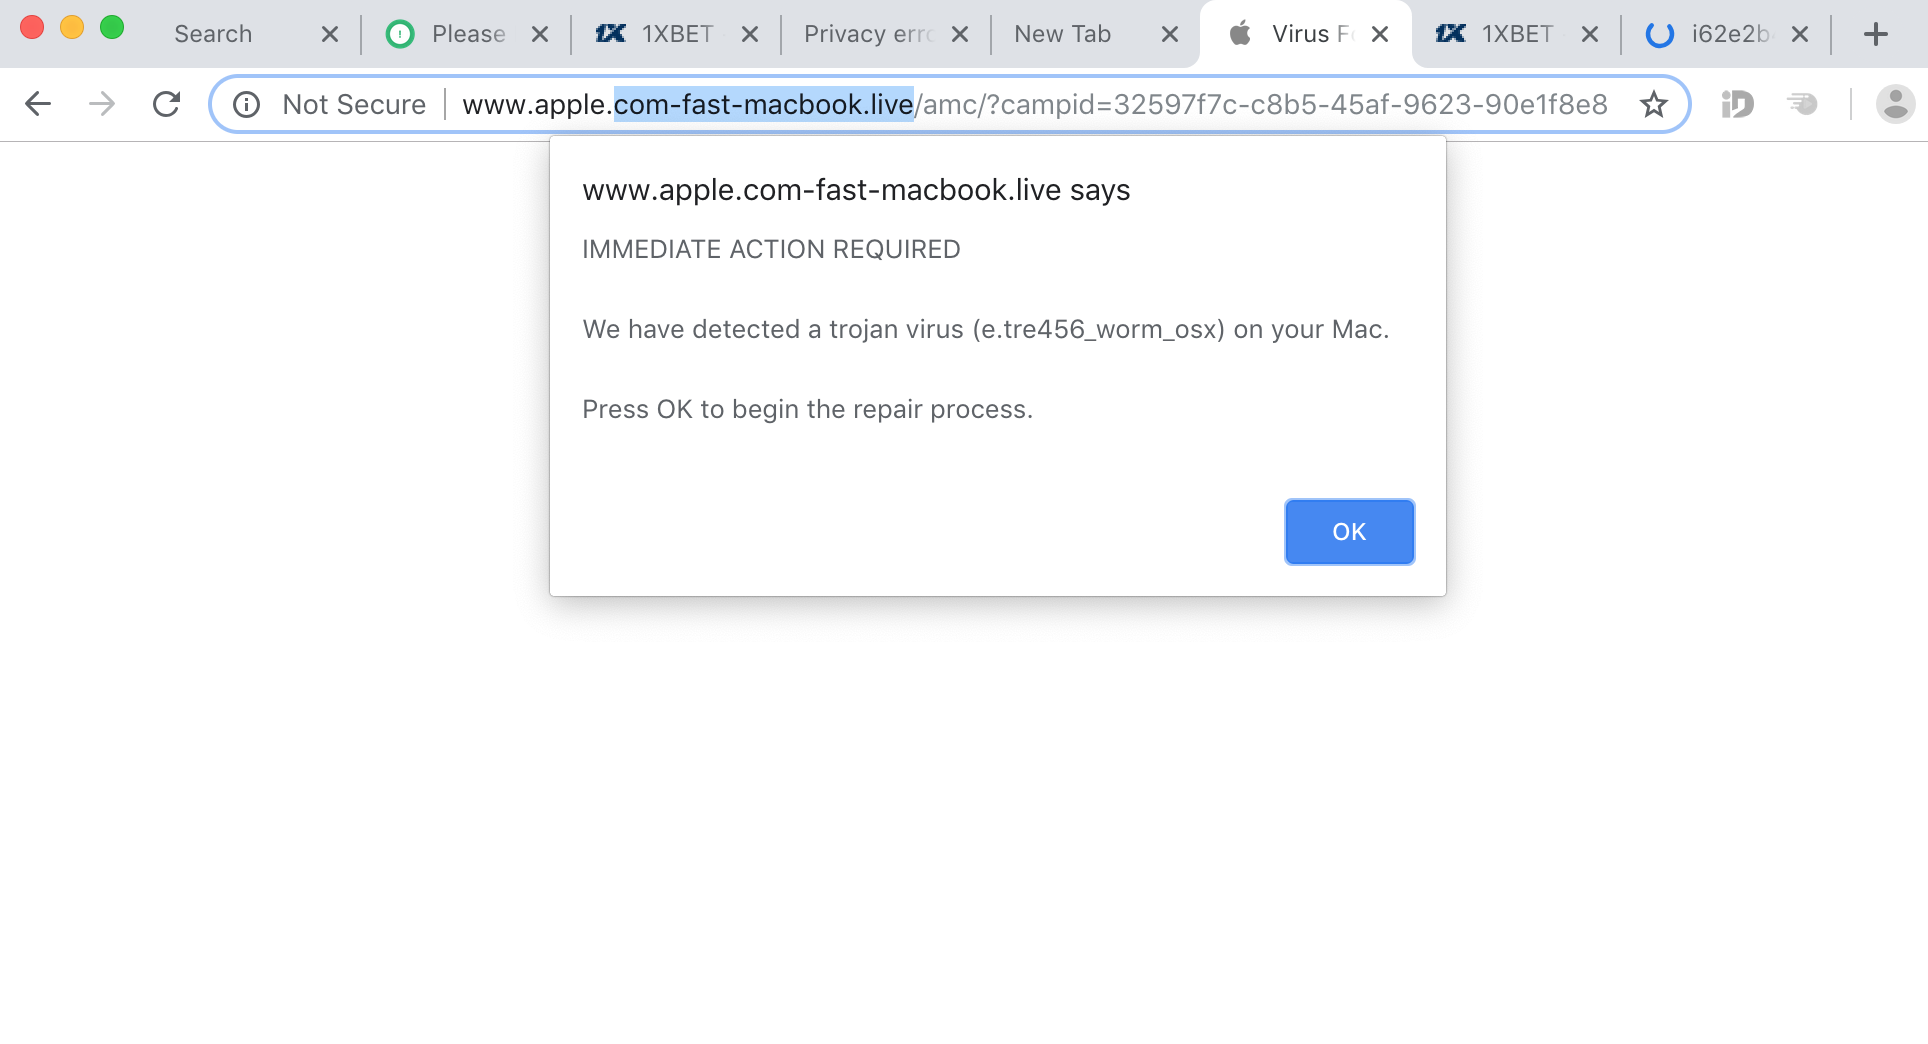Viewport: 1928px width, 1044px height.
Task: Click the gray speed extension icon
Action: (1802, 104)
